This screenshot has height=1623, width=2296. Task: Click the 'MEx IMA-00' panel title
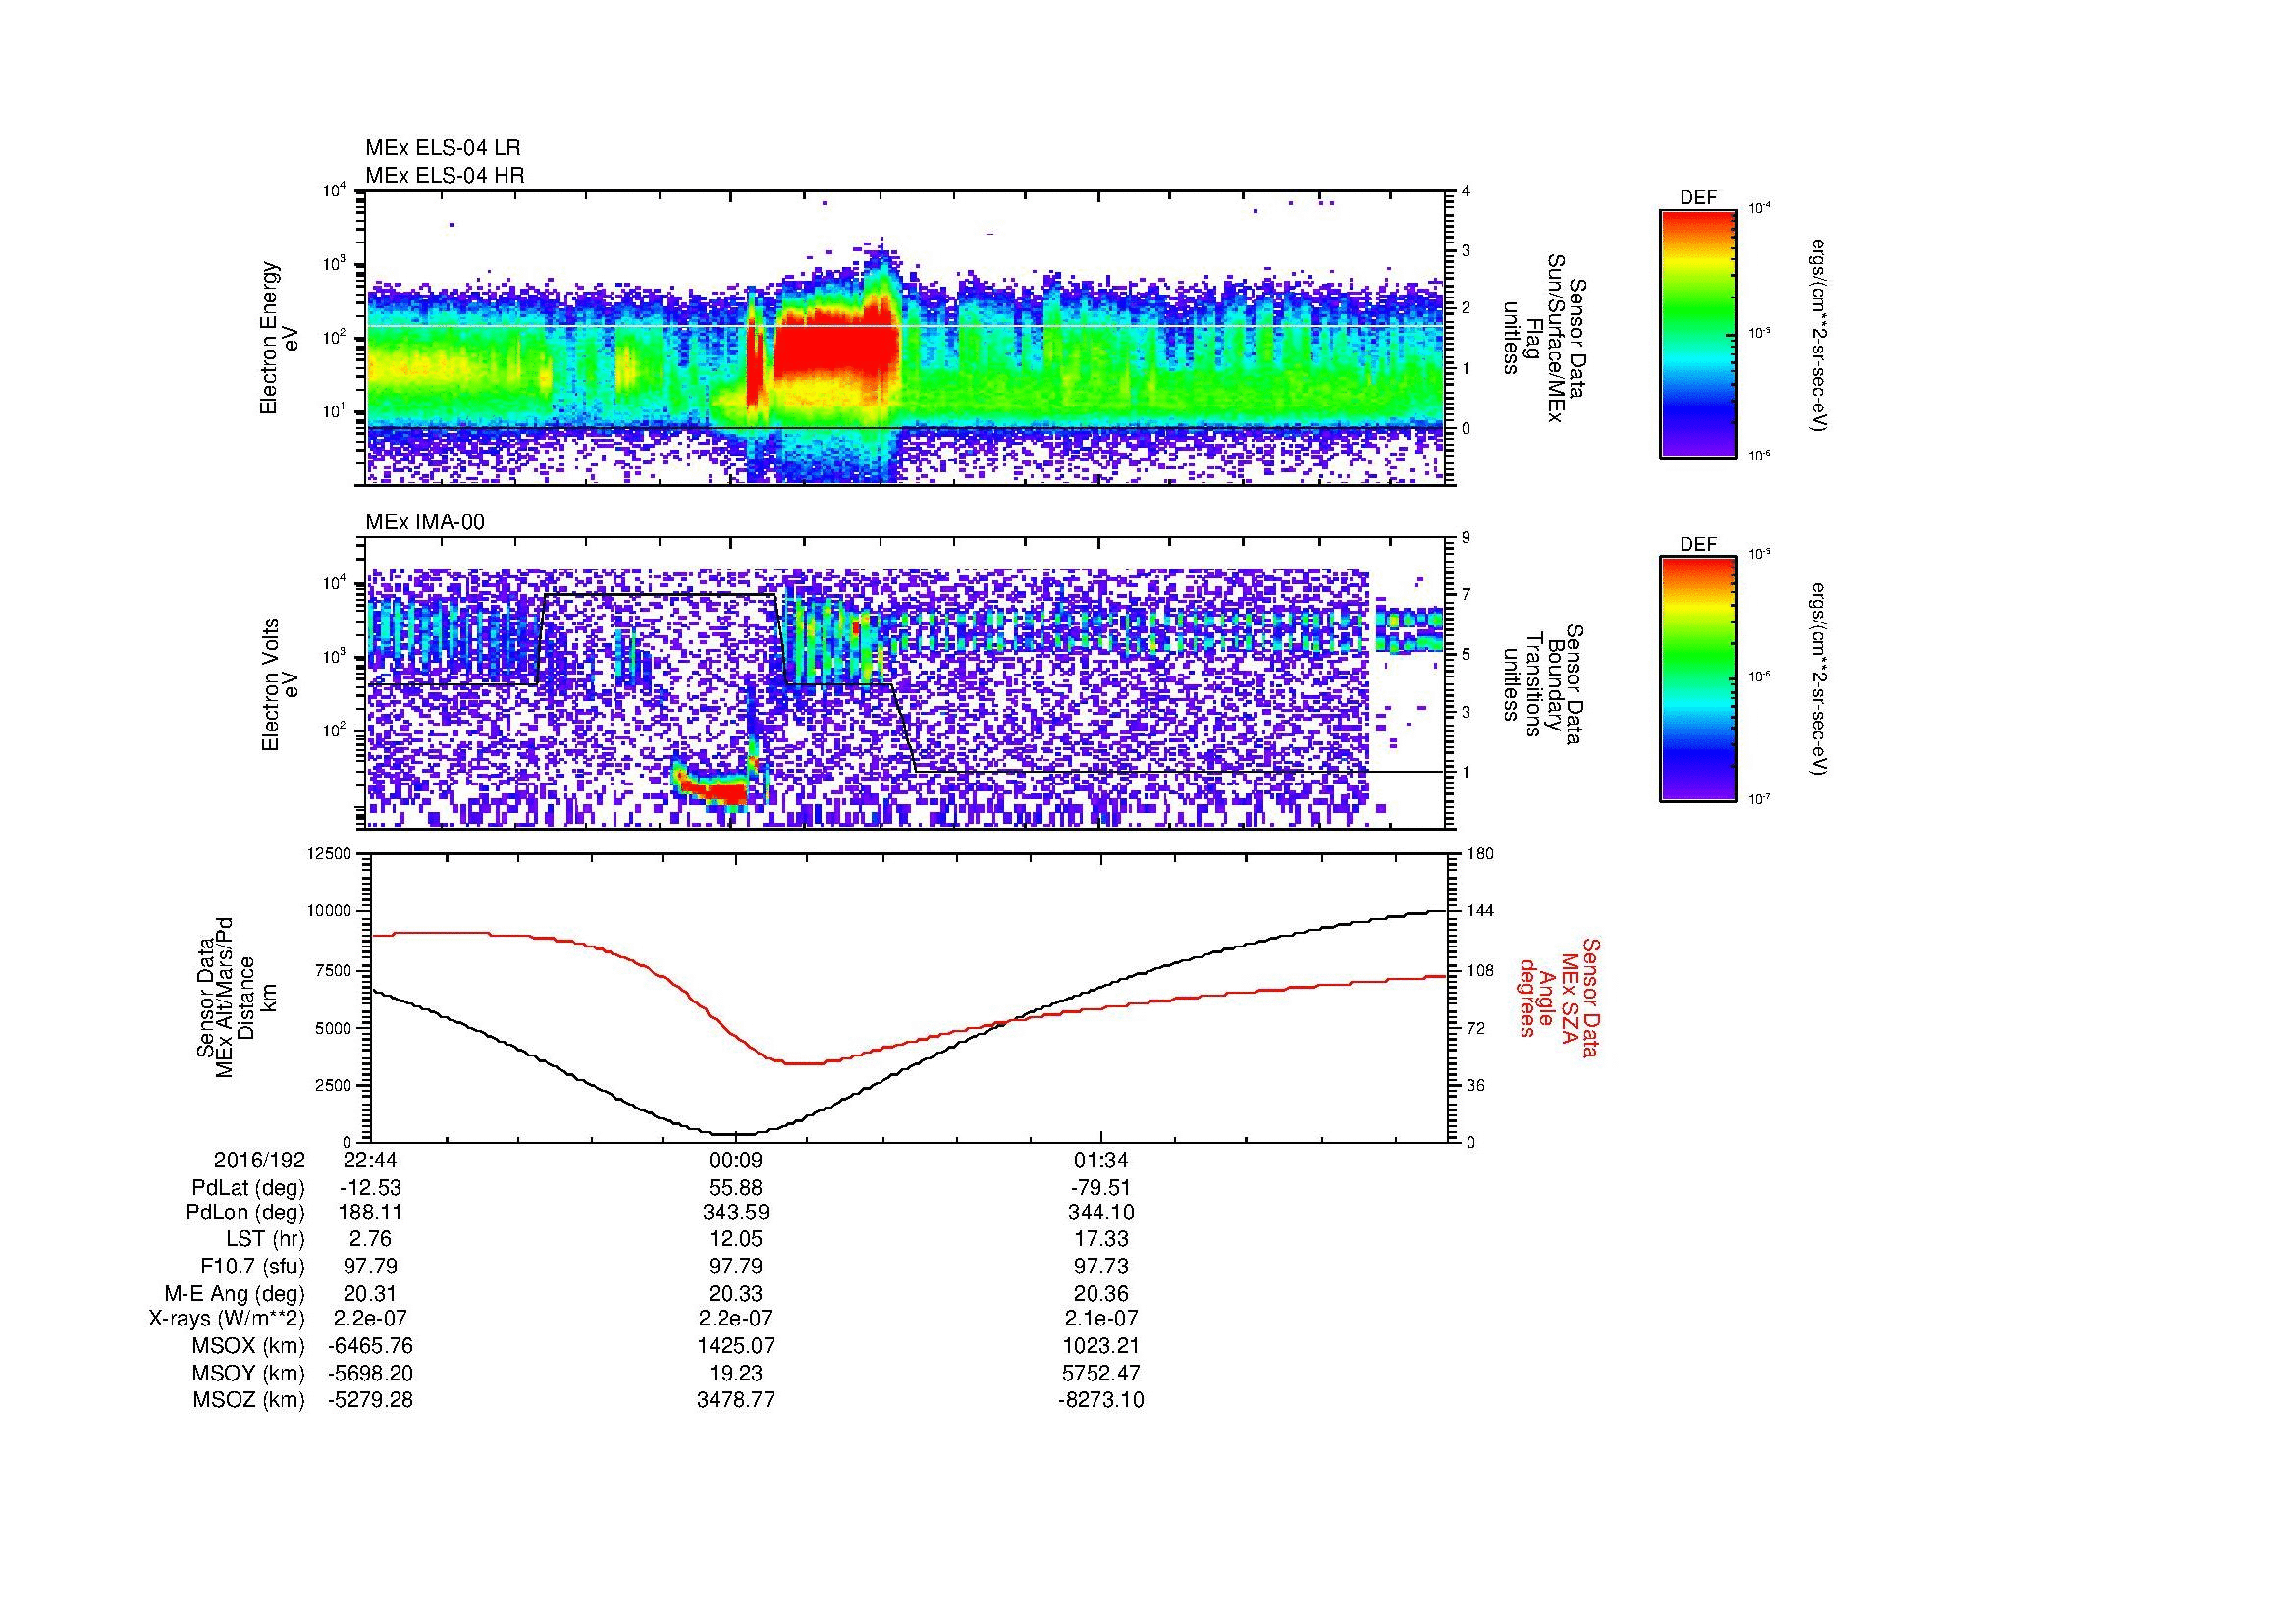click(425, 522)
